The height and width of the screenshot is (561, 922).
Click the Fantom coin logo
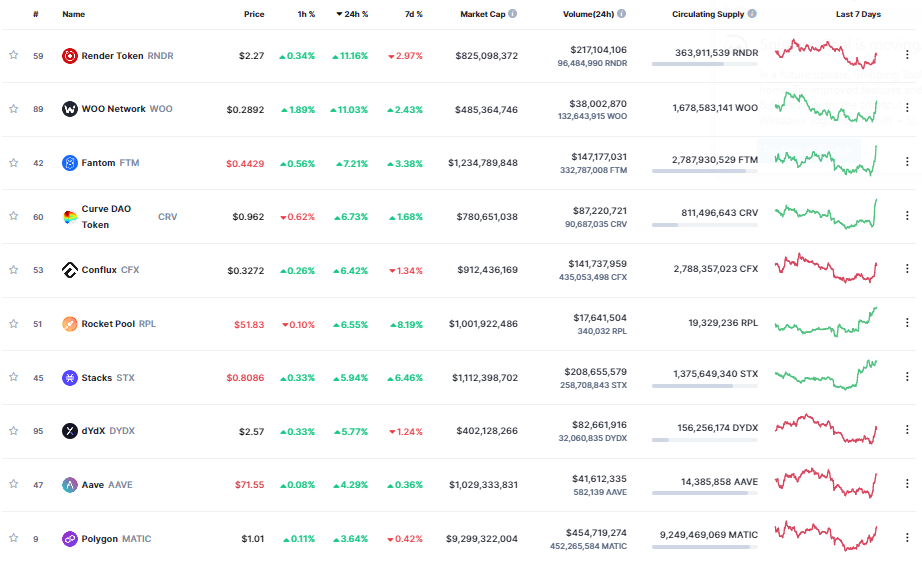coord(69,163)
